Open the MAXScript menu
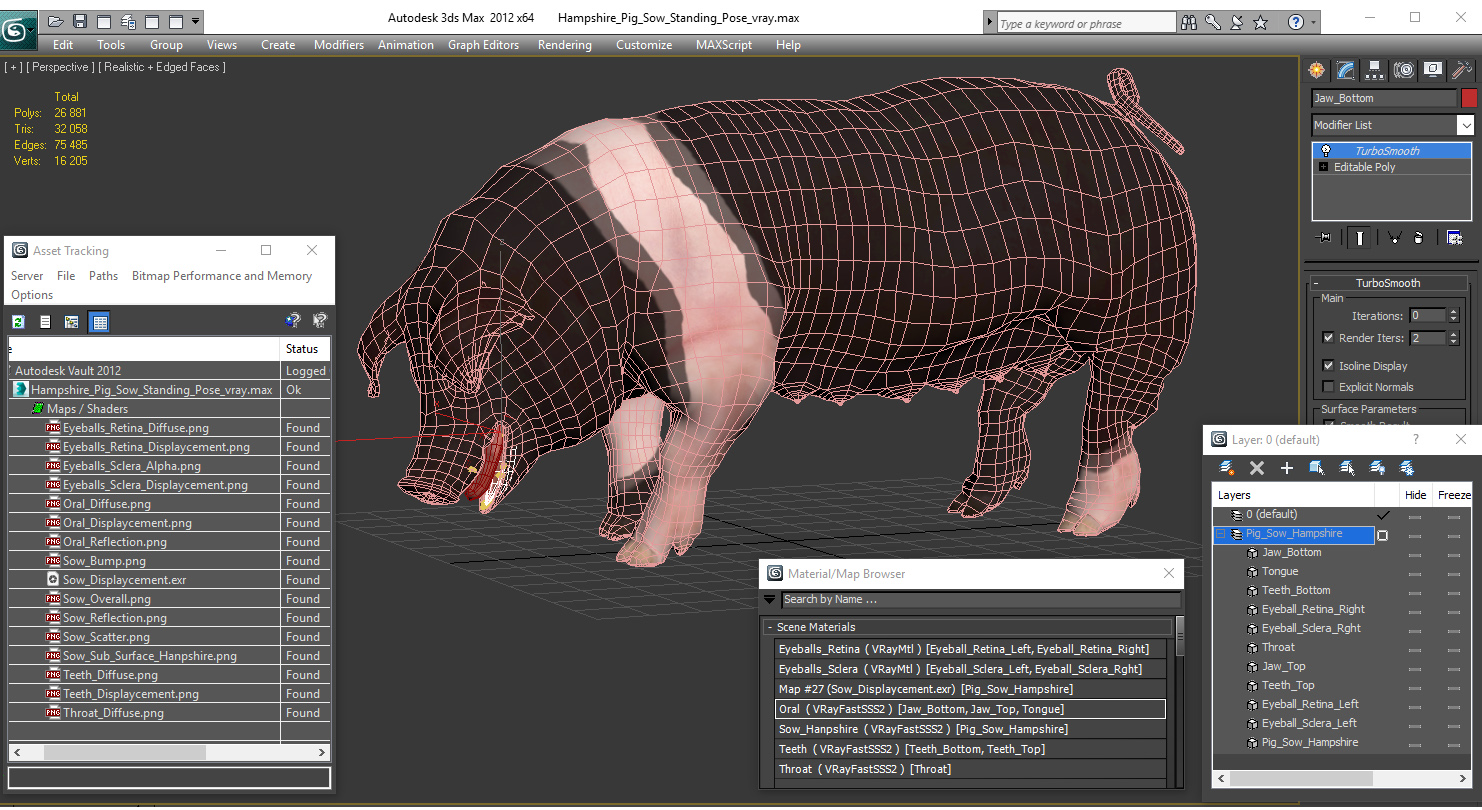 (724, 45)
